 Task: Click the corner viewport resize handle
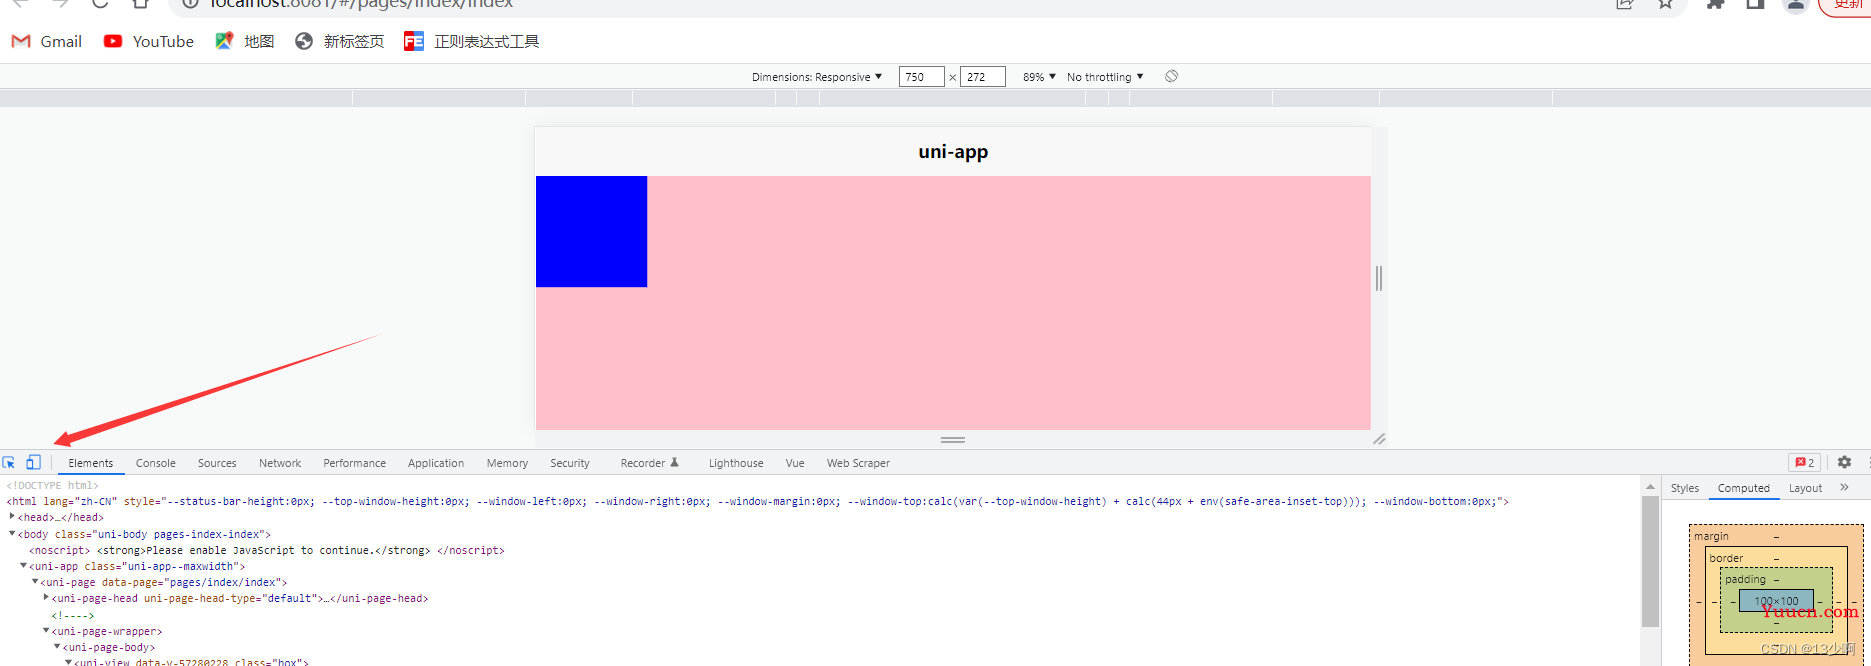pos(1379,439)
